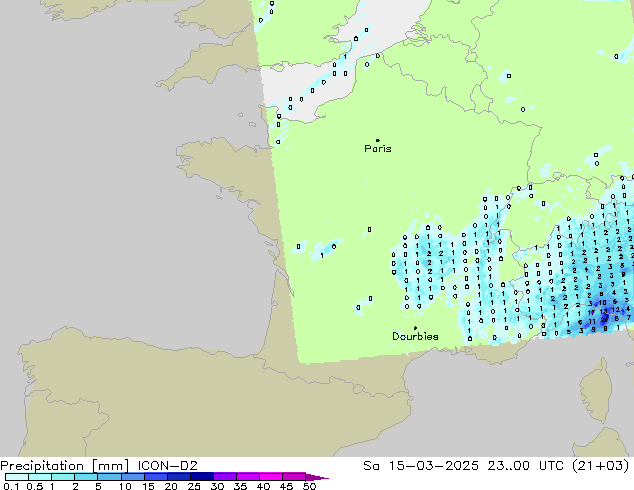This screenshot has width=634, height=490.
Task: Select the 0.5–1 mm legend color swatch
Action: [40, 477]
